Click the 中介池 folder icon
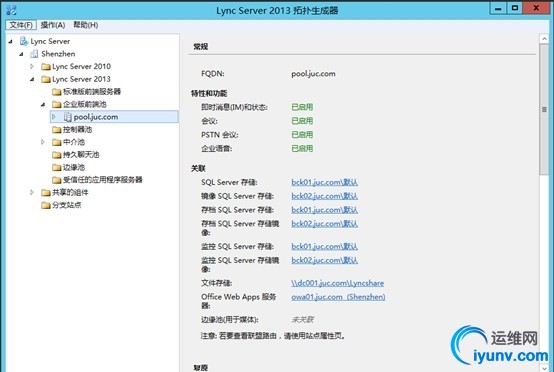The image size is (554, 372). (57, 142)
